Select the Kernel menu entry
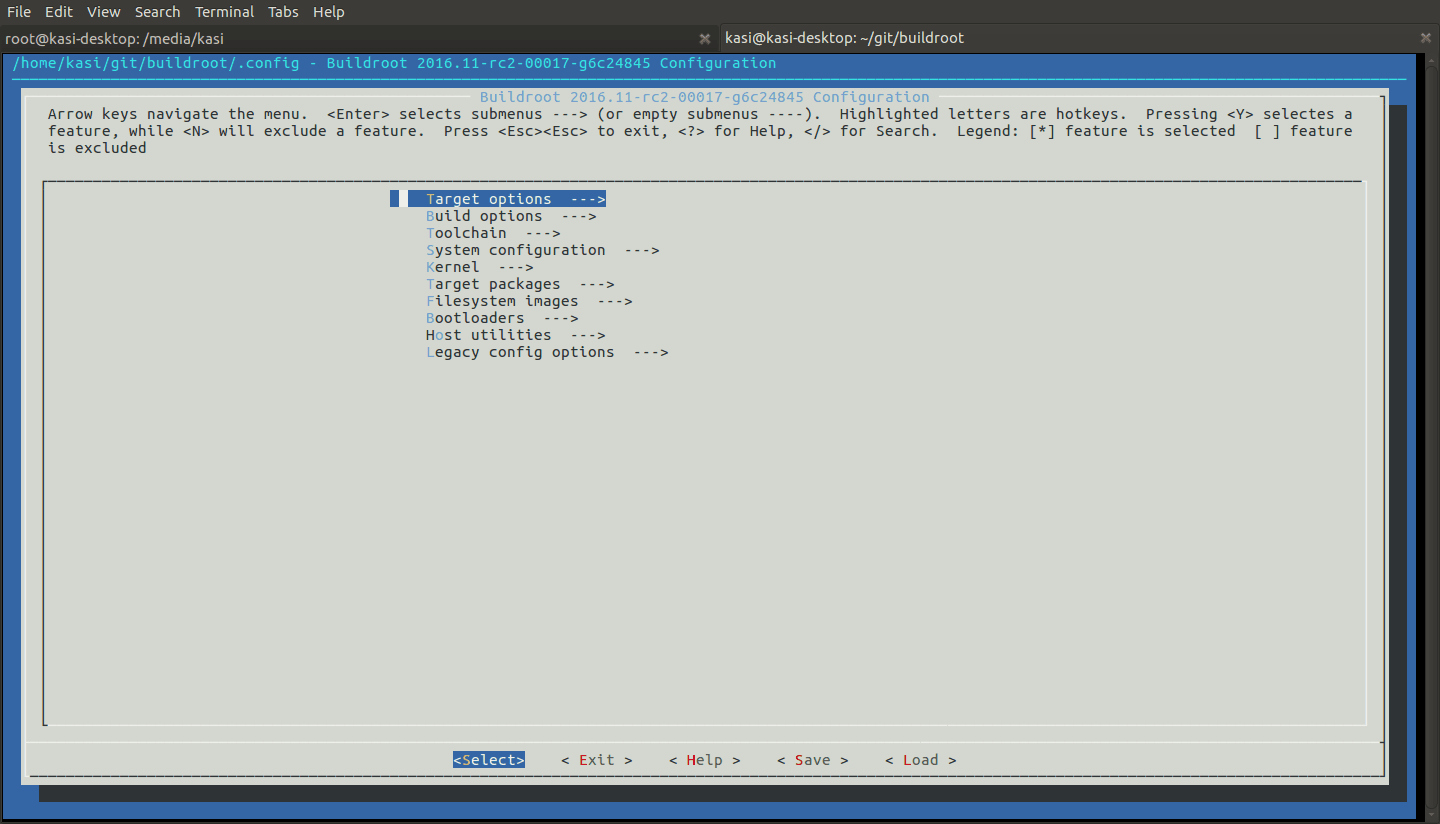This screenshot has height=824, width=1440. (479, 267)
